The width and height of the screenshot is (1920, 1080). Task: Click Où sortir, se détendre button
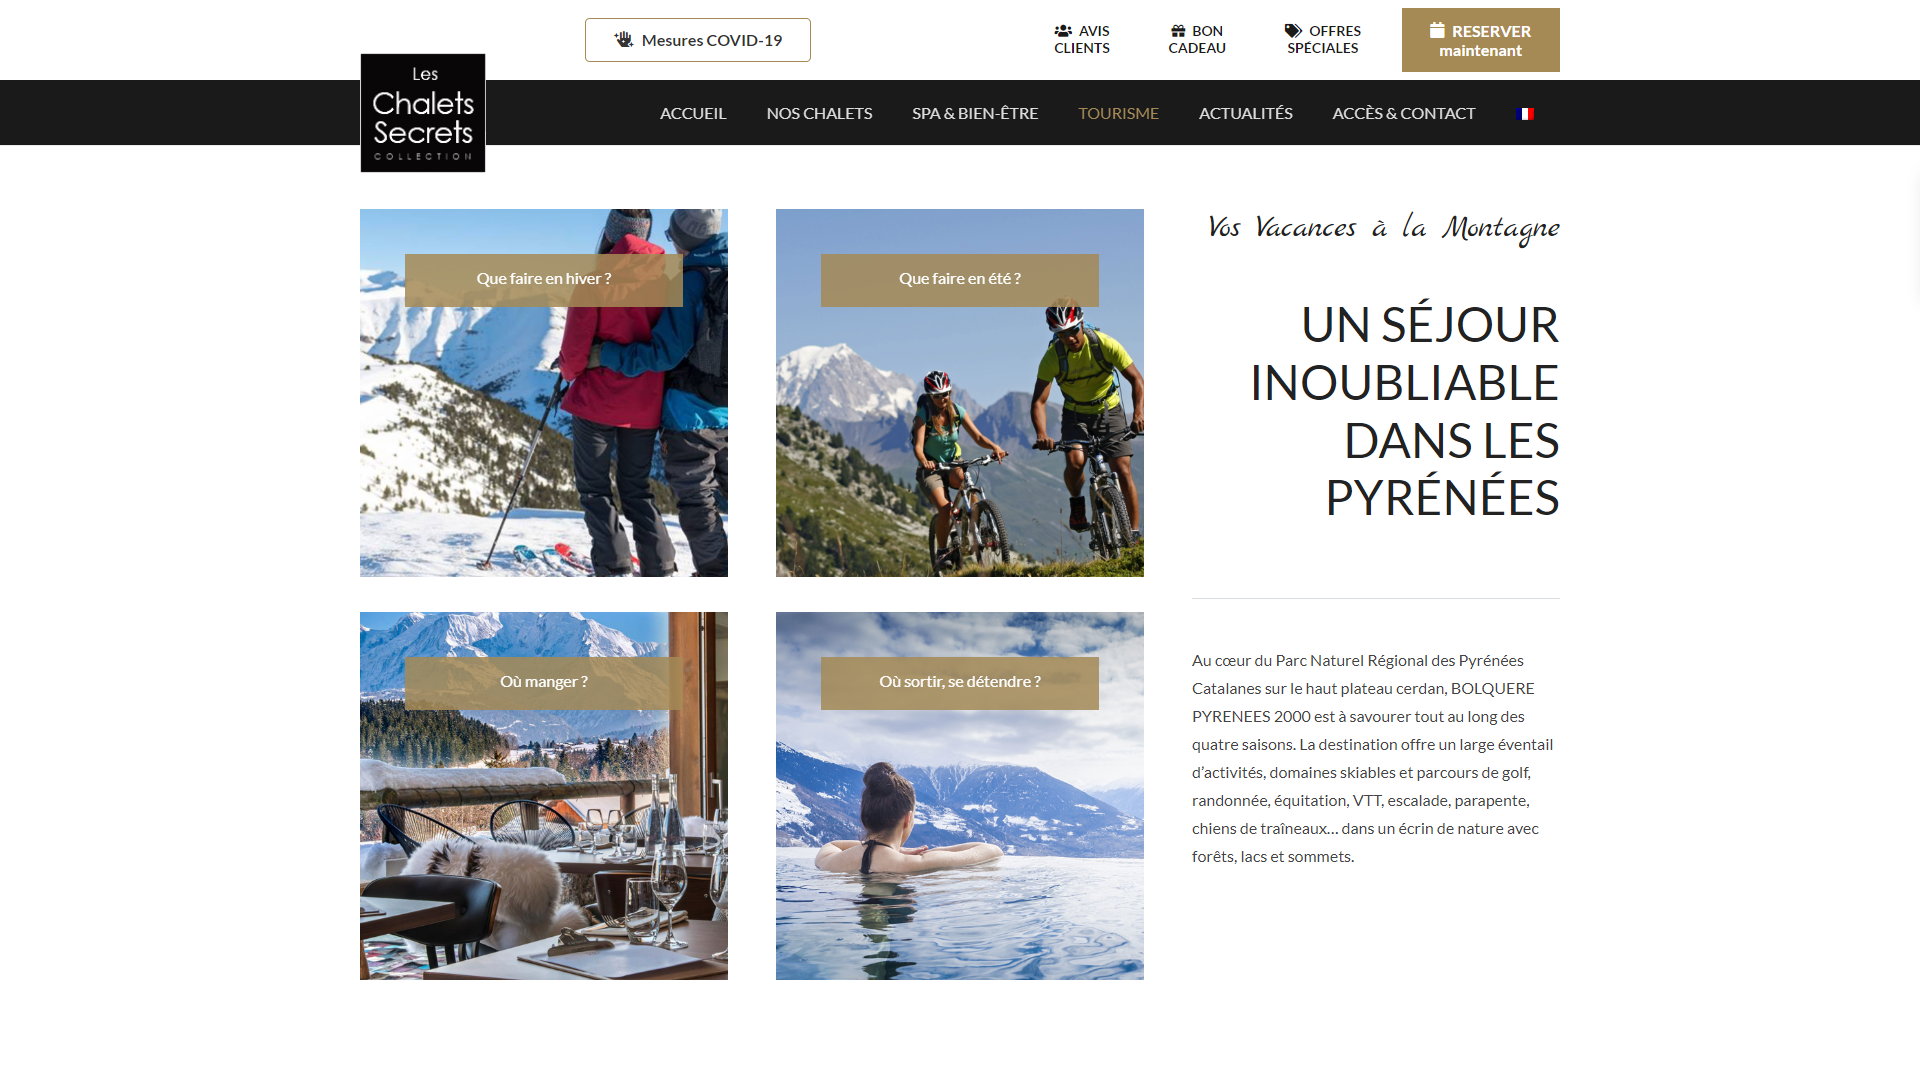tap(960, 683)
